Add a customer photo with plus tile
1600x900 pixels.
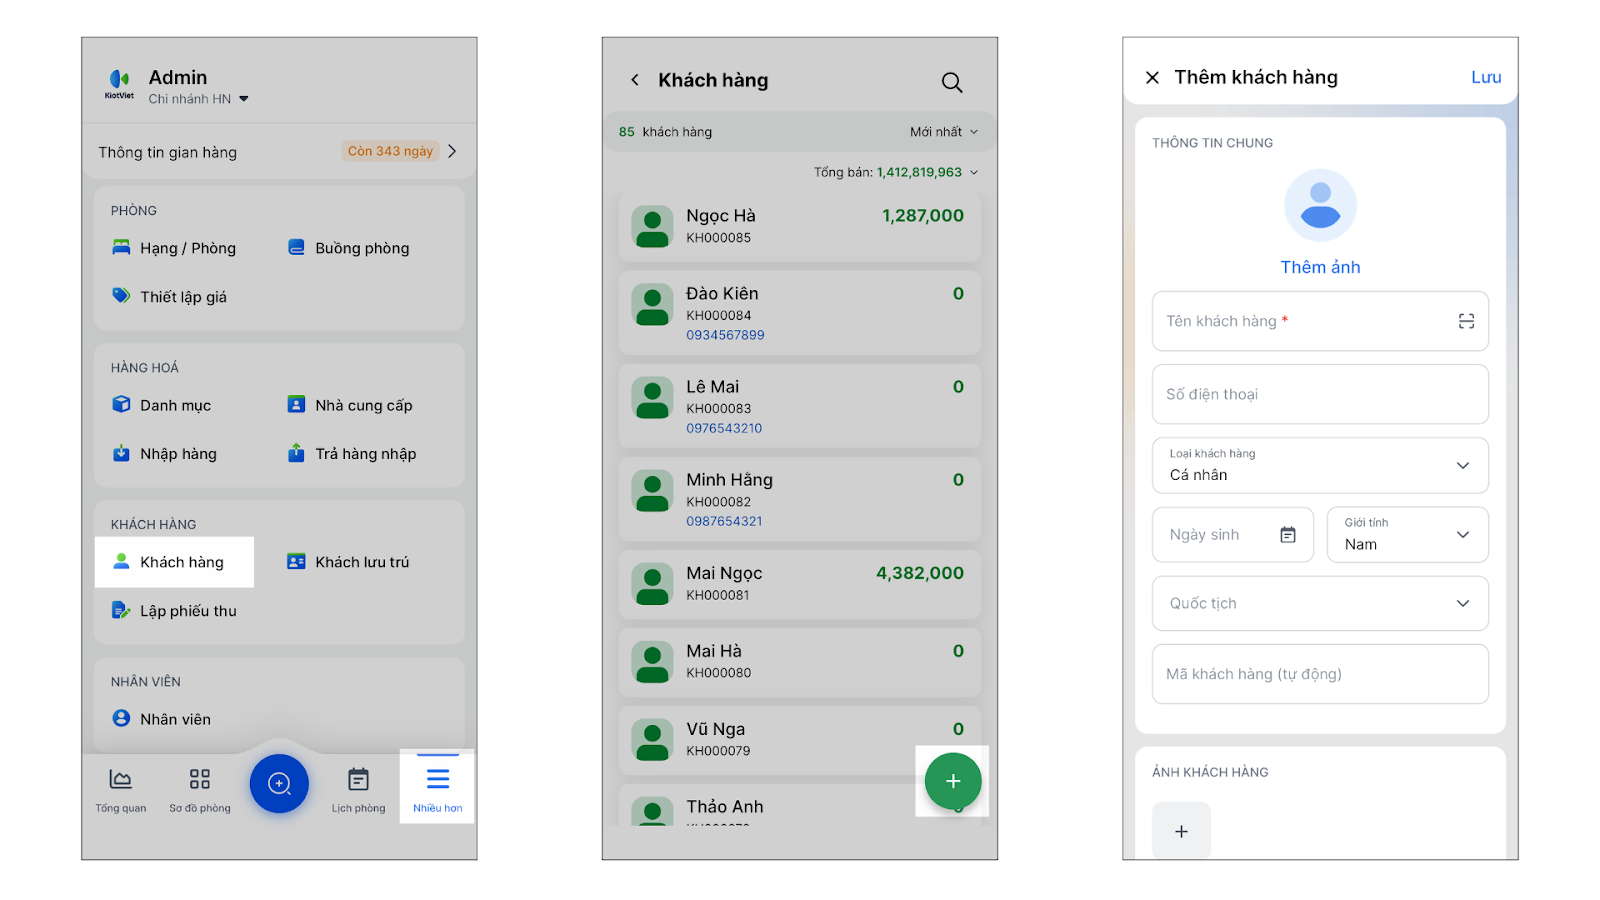point(1181,831)
